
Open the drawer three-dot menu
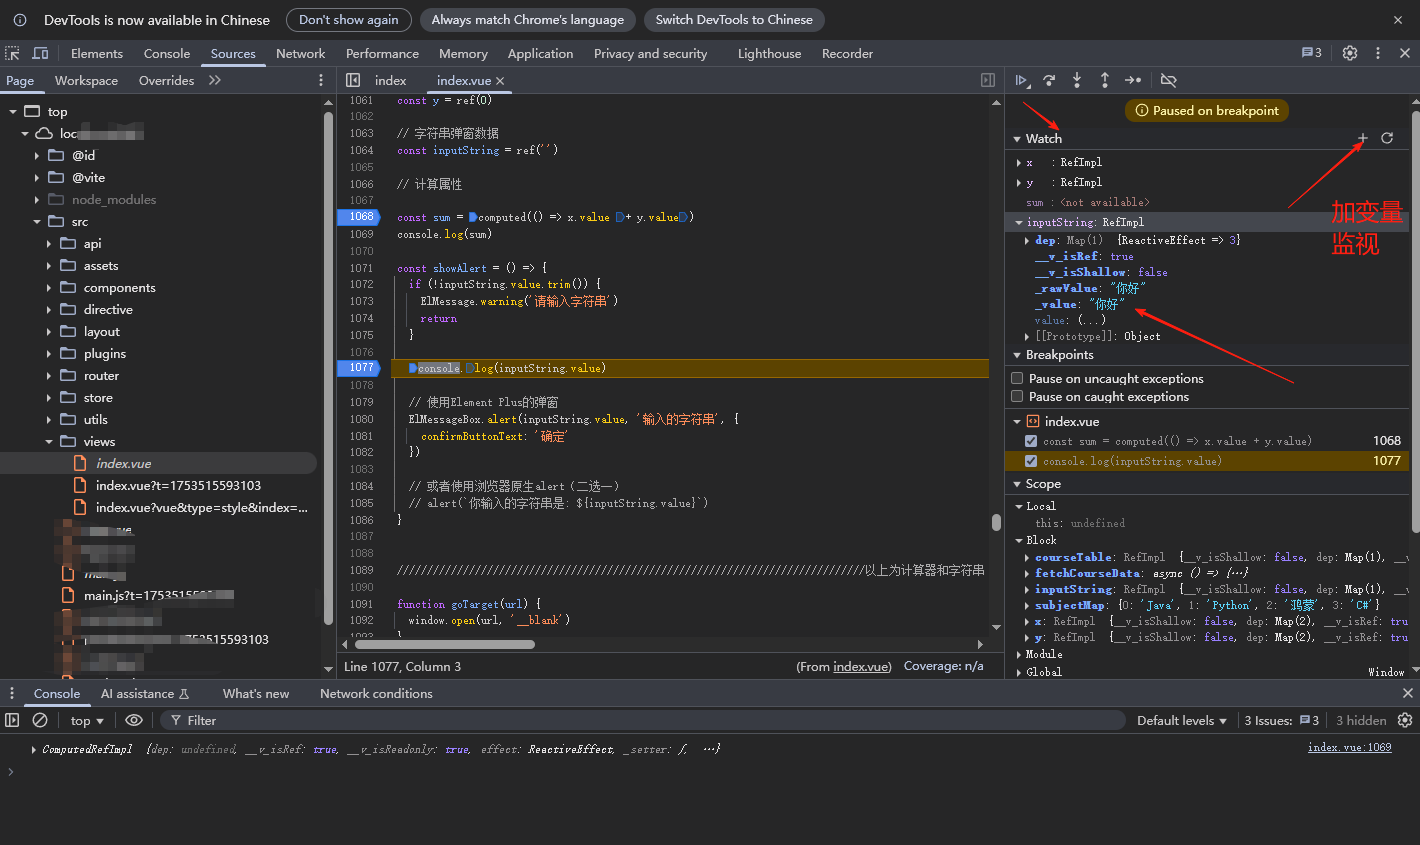[x=12, y=693]
